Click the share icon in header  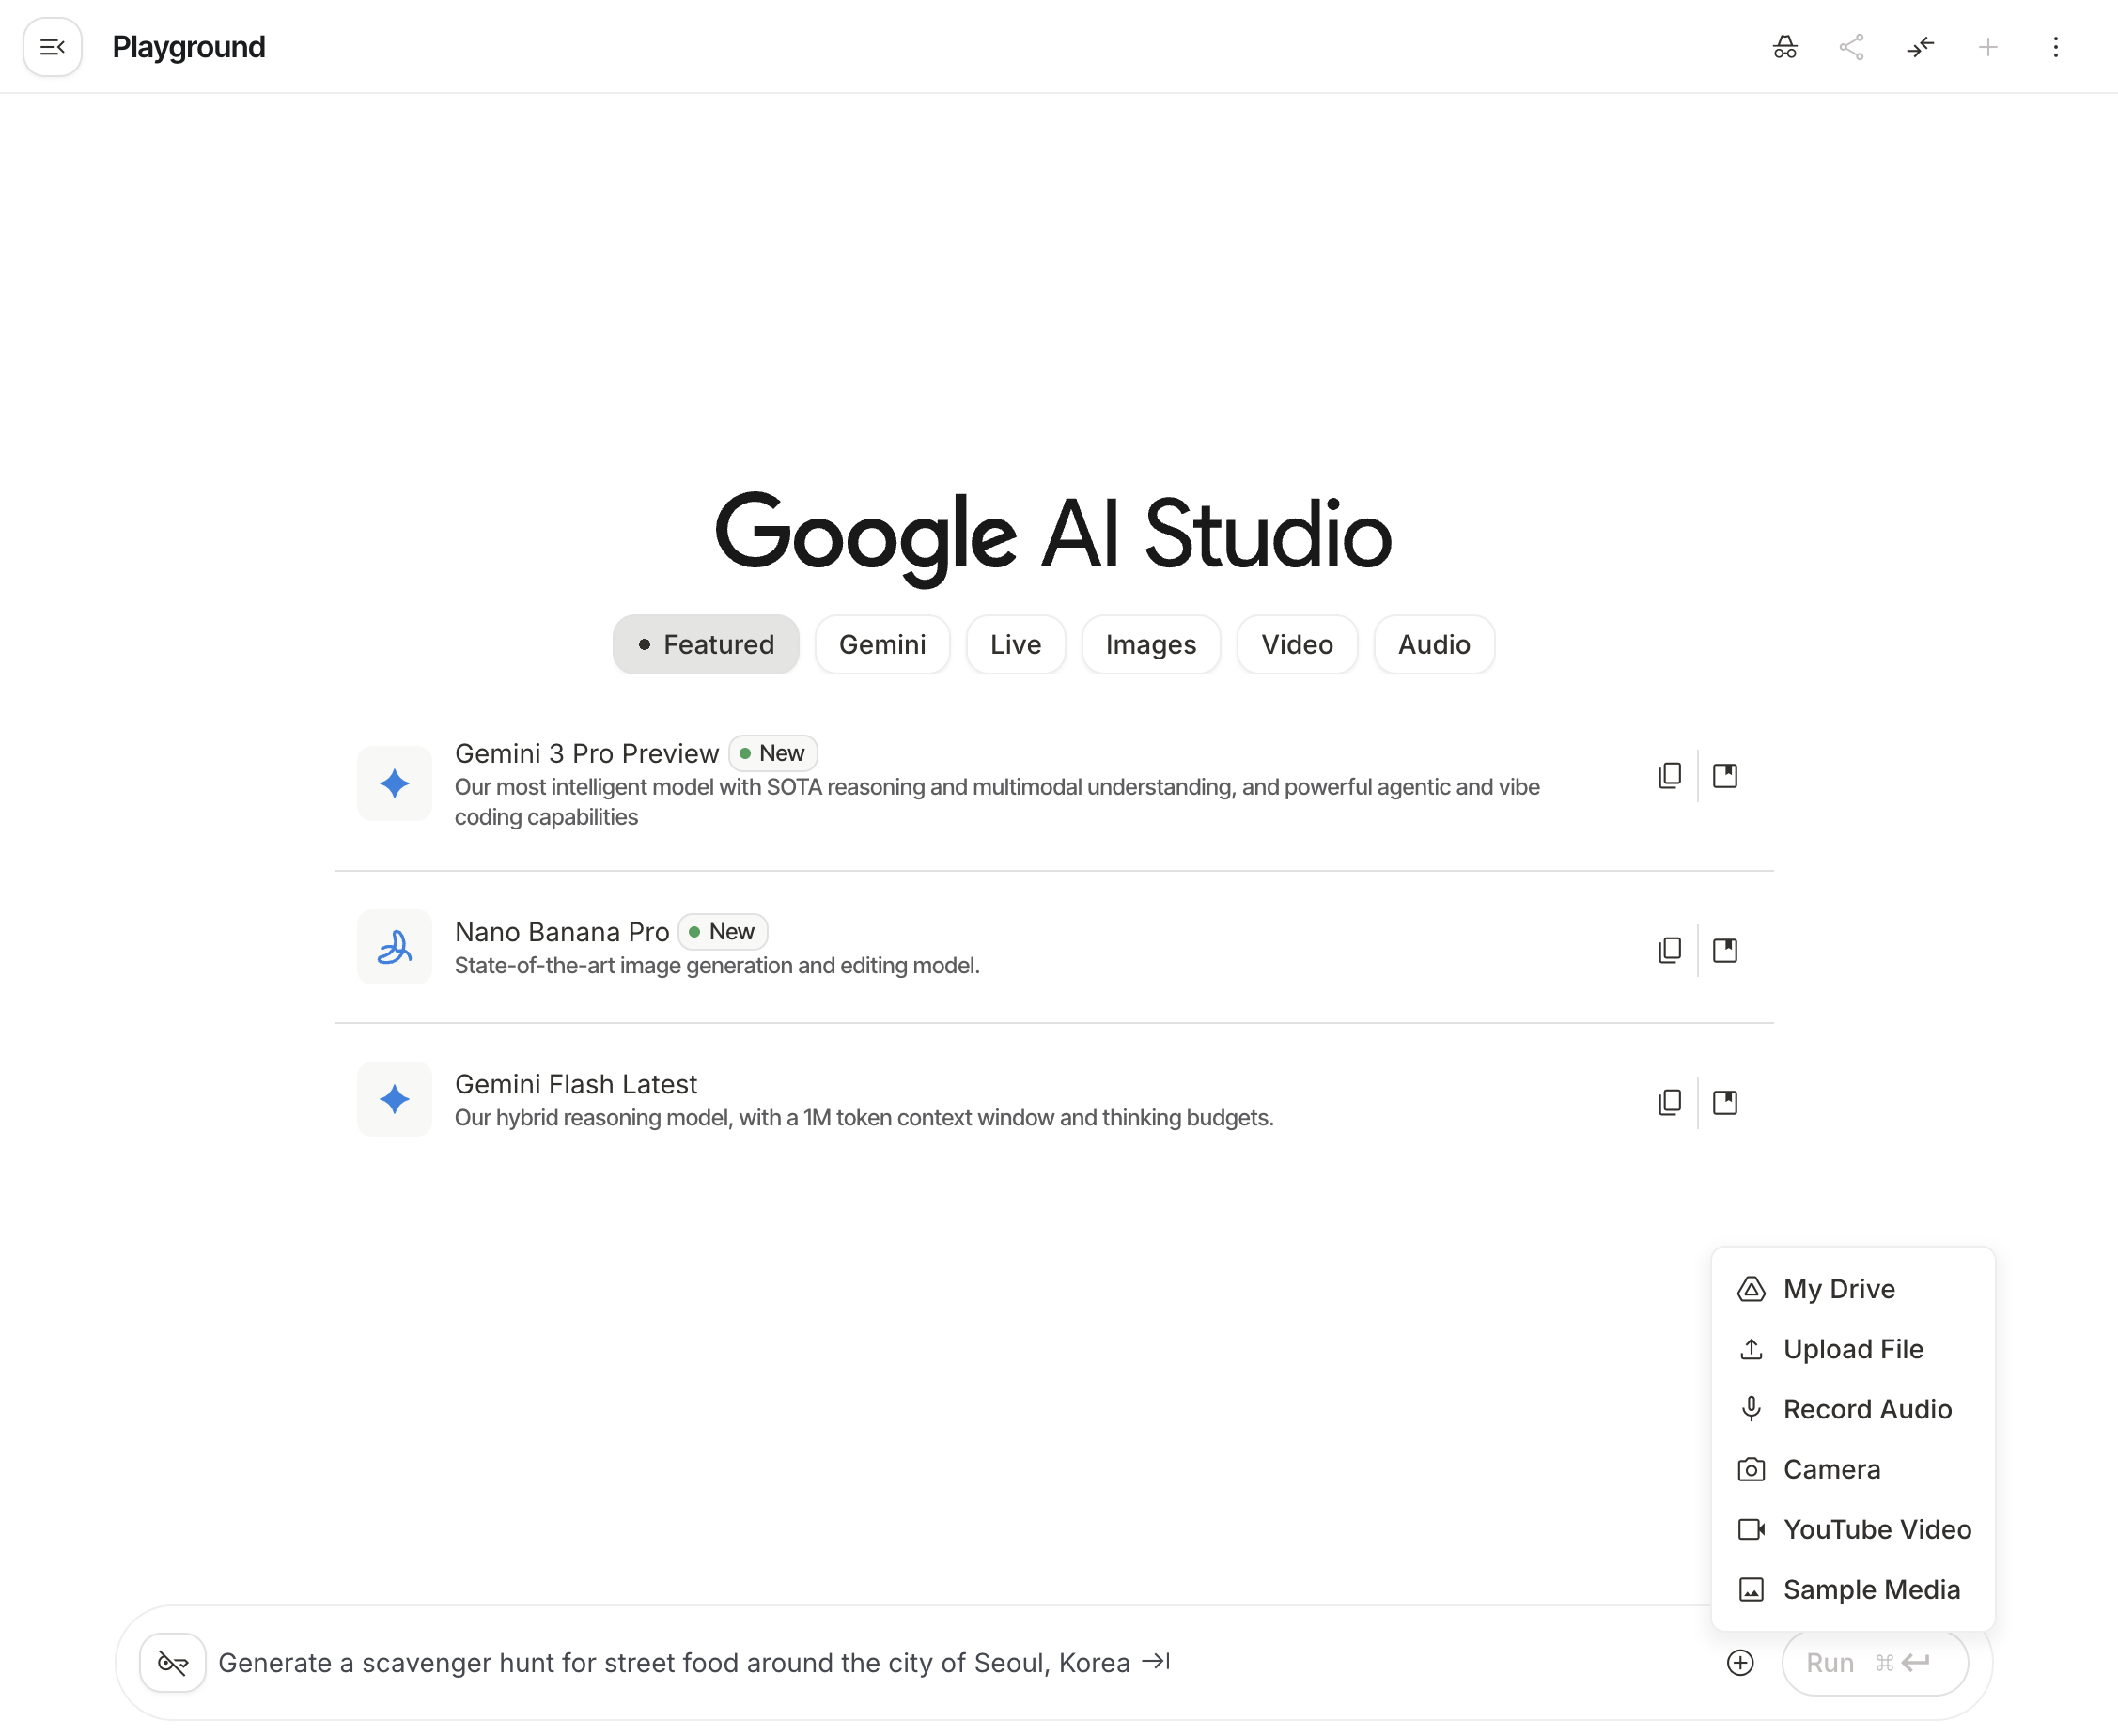[x=1851, y=47]
